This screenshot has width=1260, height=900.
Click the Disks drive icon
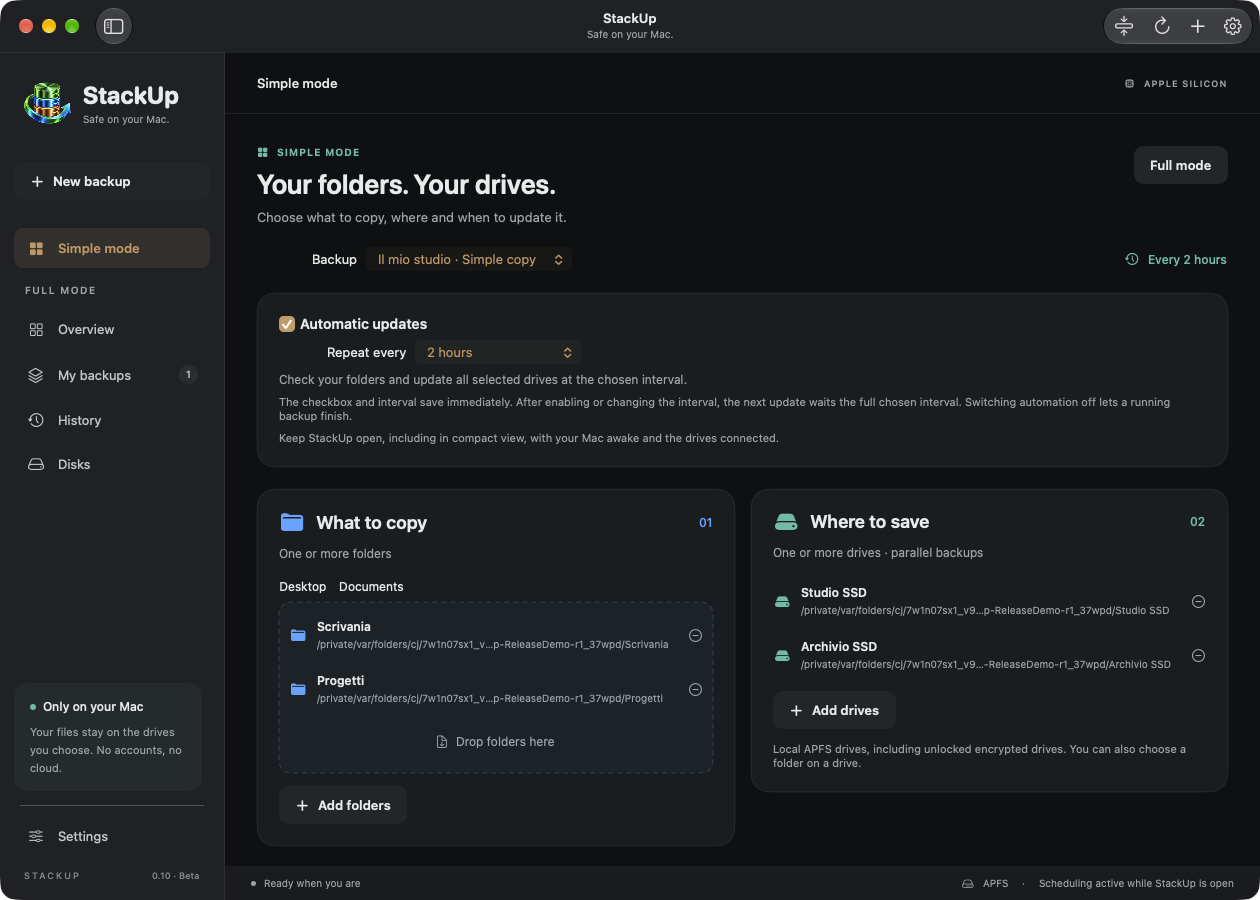(x=36, y=464)
